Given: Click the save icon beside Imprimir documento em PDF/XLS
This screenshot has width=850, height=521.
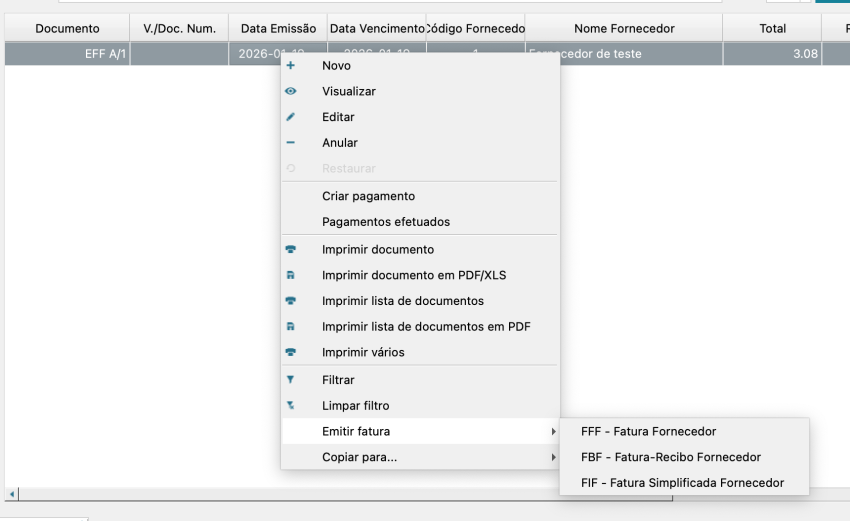Looking at the screenshot, I should [x=291, y=275].
